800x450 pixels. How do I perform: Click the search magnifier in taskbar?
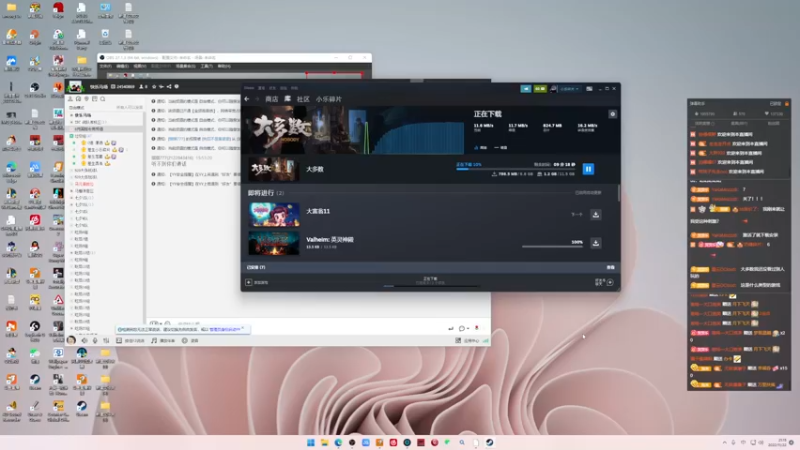pos(462,442)
